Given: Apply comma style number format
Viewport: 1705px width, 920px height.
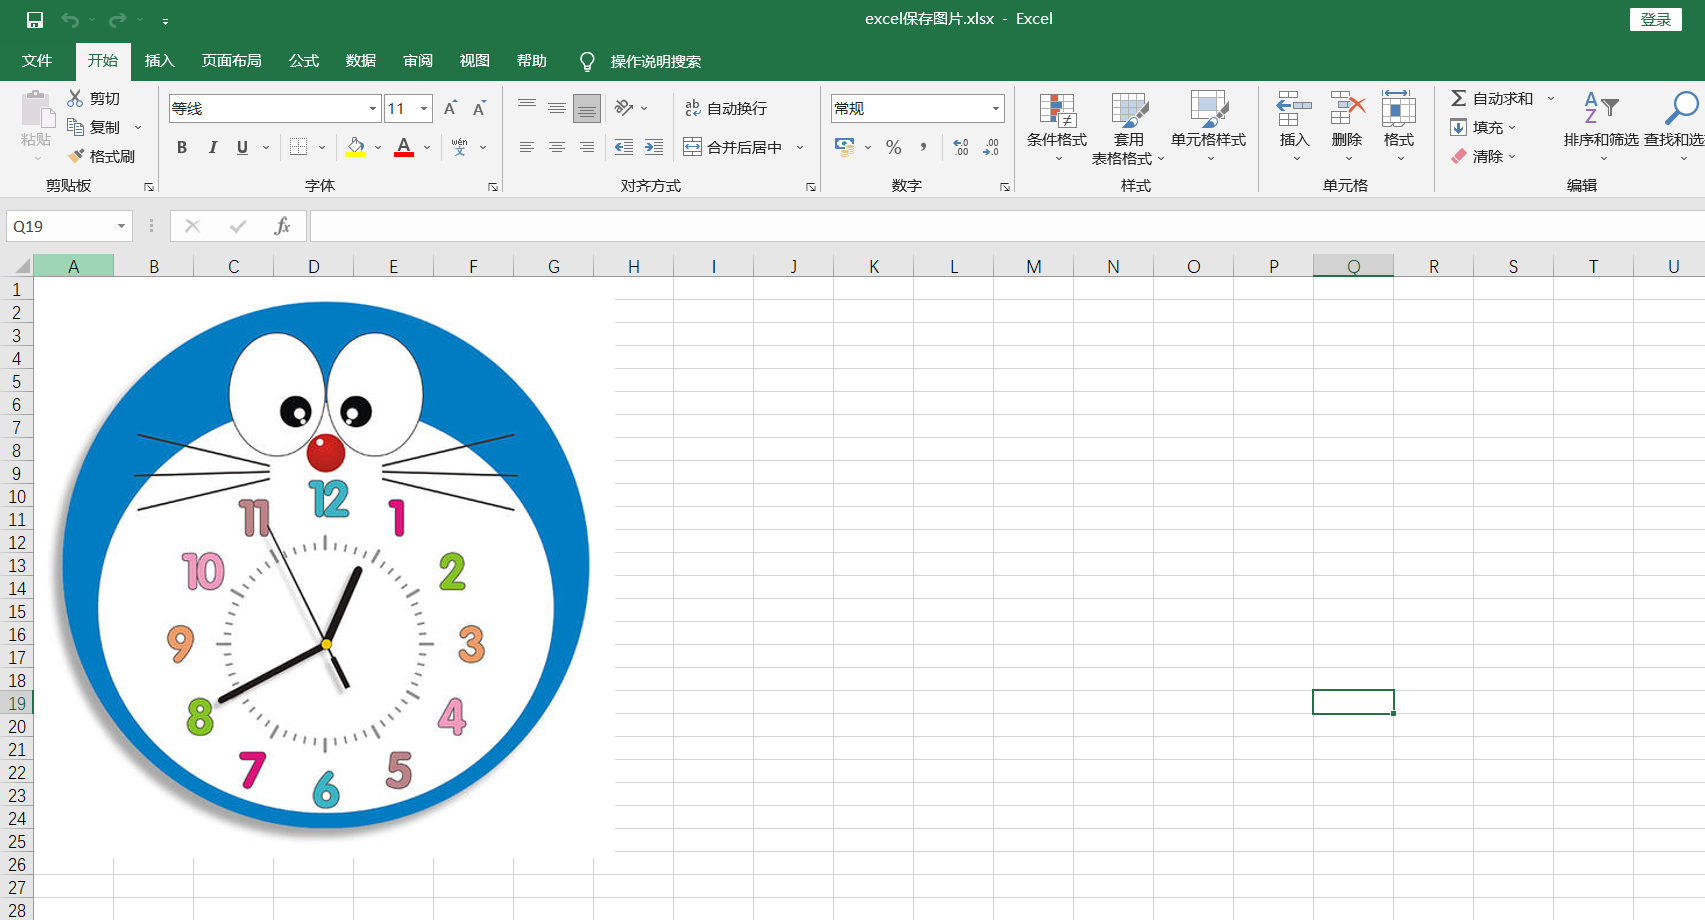Looking at the screenshot, I should (923, 147).
